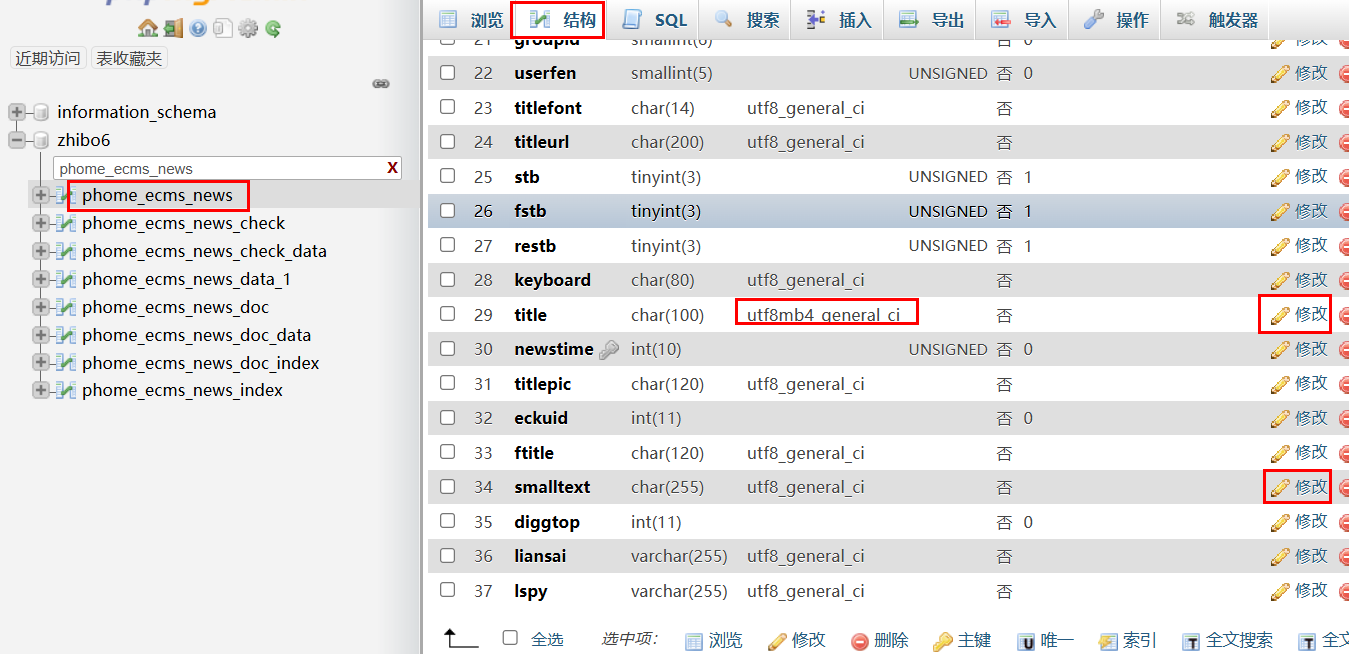The image size is (1349, 654).
Task: Check the box for the keyboard column
Action: (x=448, y=280)
